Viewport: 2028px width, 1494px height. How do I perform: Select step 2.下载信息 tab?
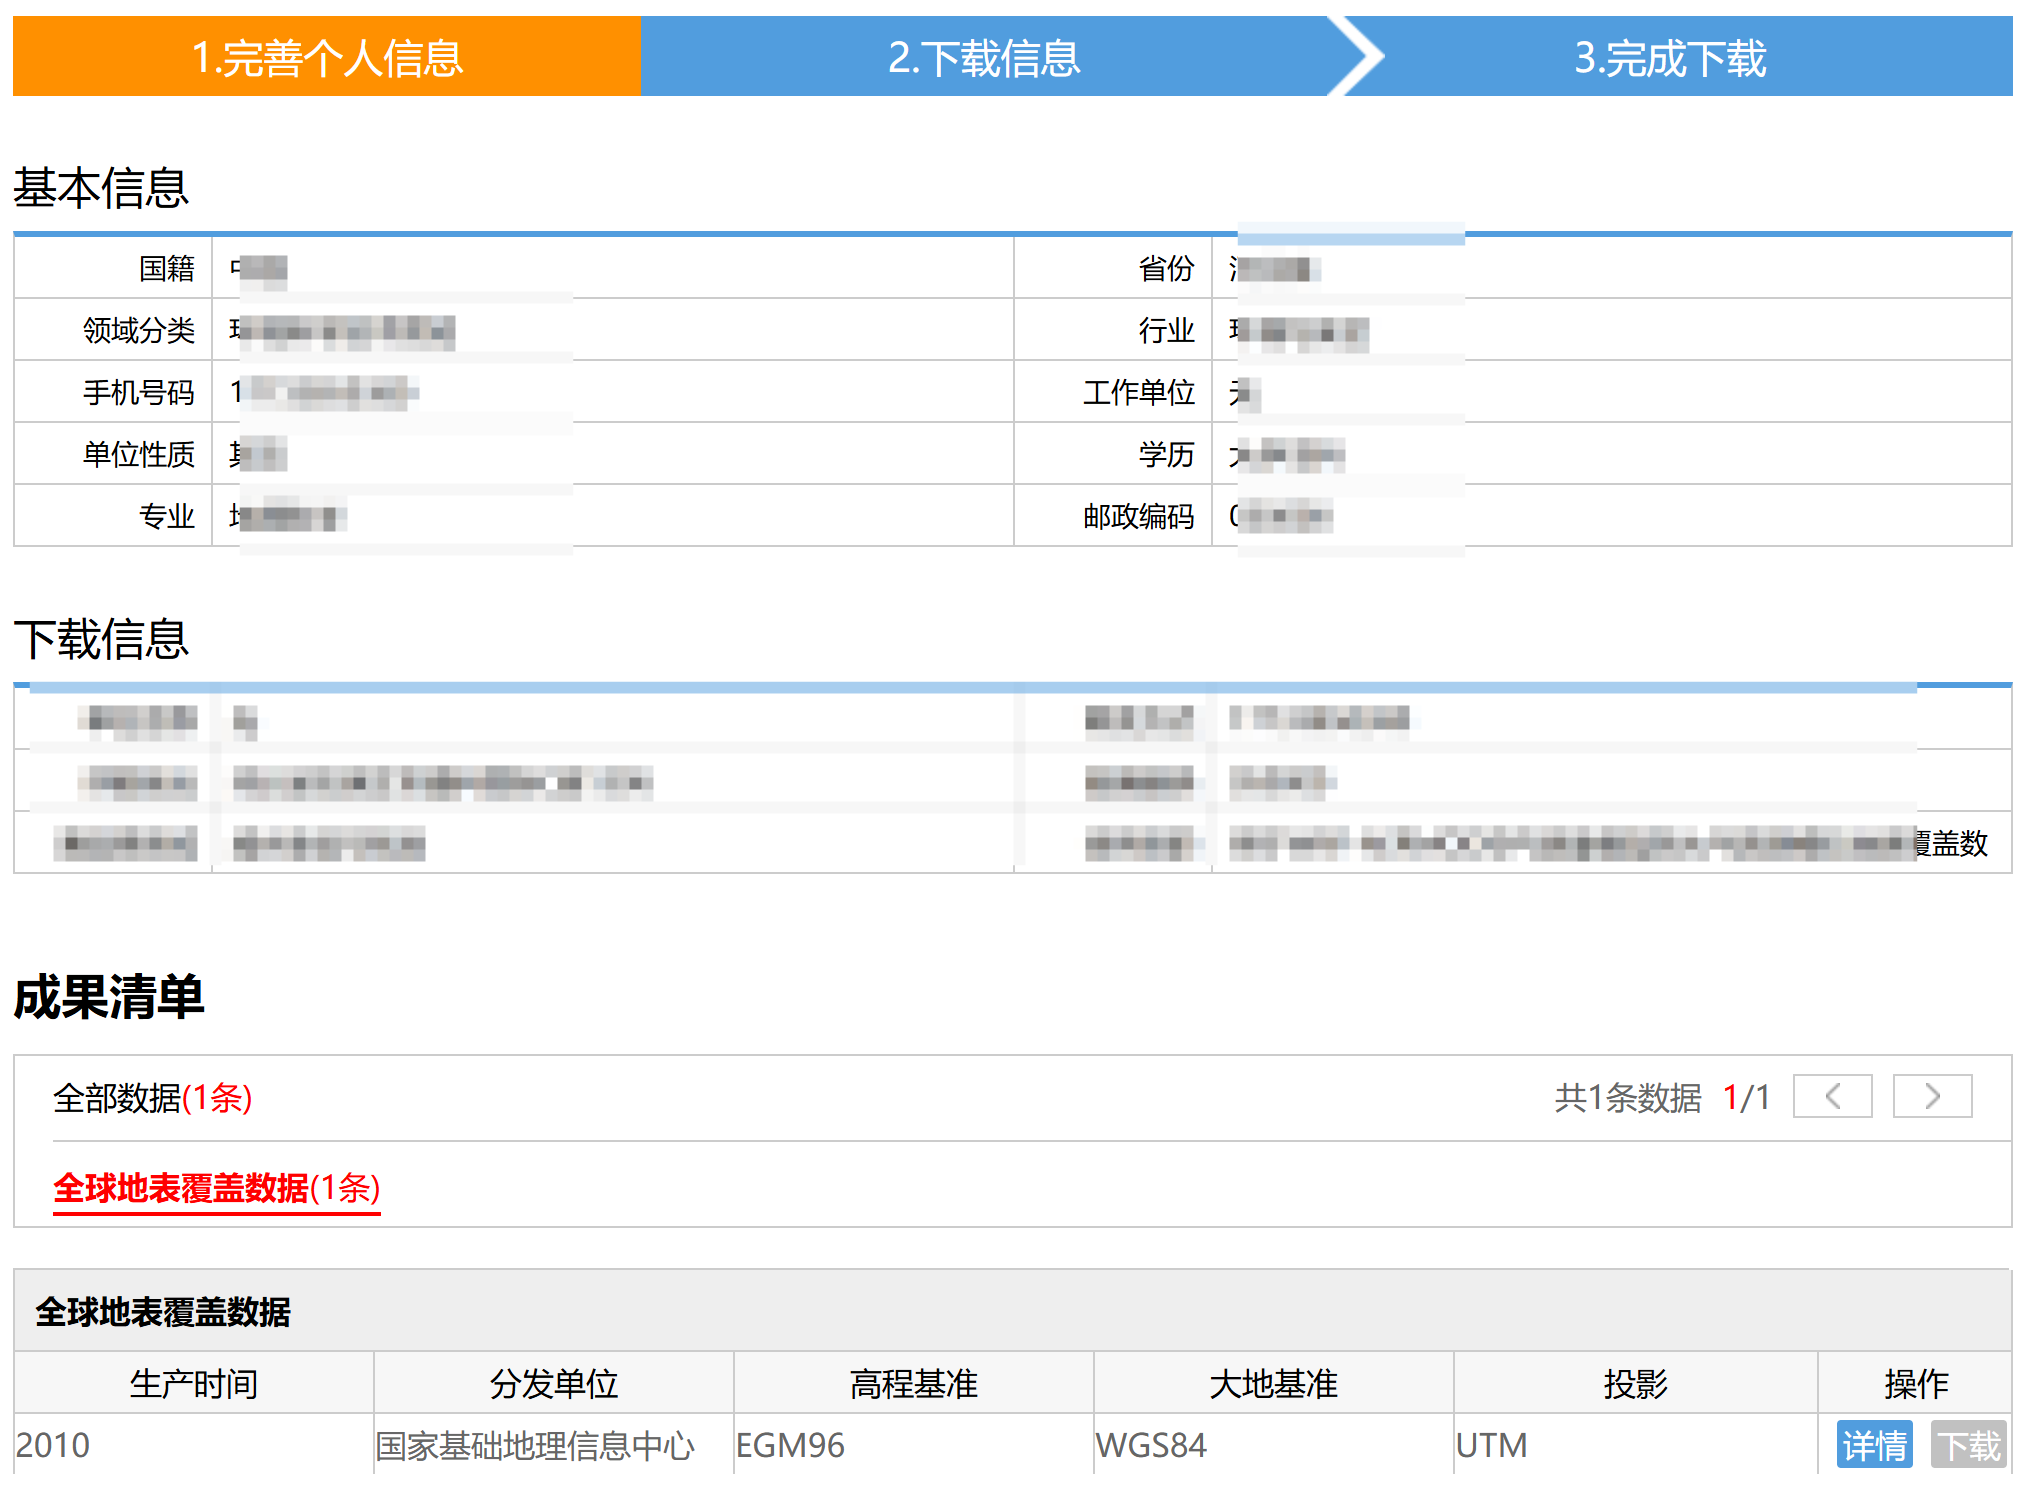984,57
